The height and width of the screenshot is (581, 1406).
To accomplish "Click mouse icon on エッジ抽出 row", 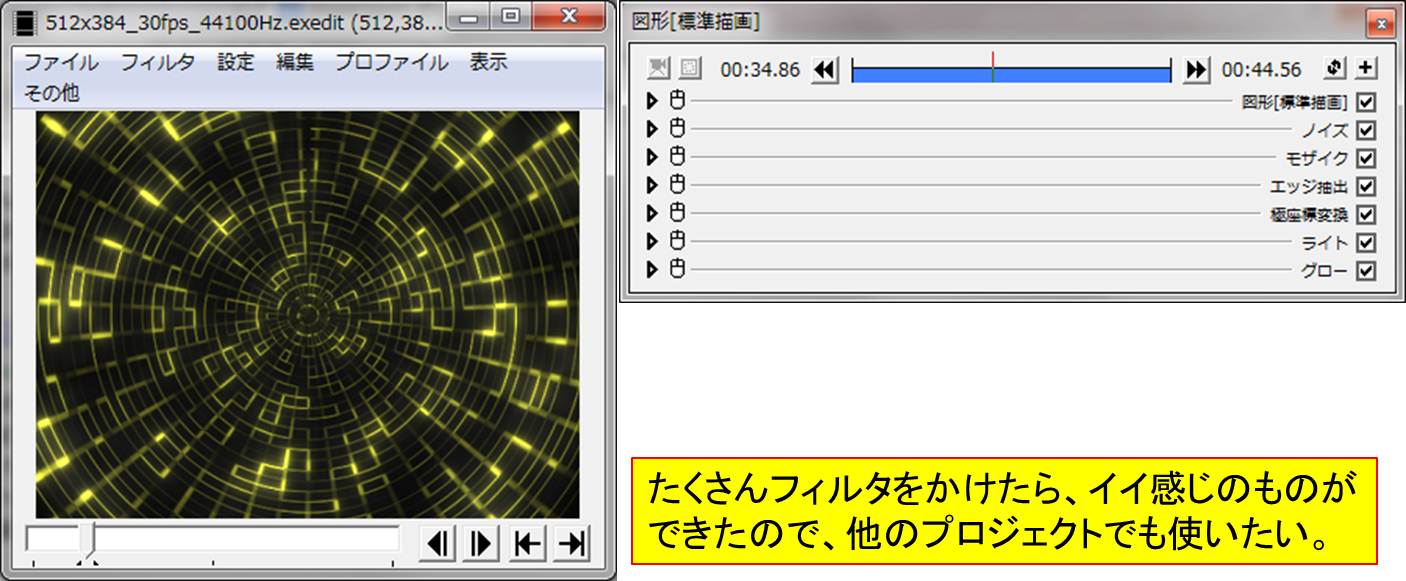I will [x=676, y=184].
